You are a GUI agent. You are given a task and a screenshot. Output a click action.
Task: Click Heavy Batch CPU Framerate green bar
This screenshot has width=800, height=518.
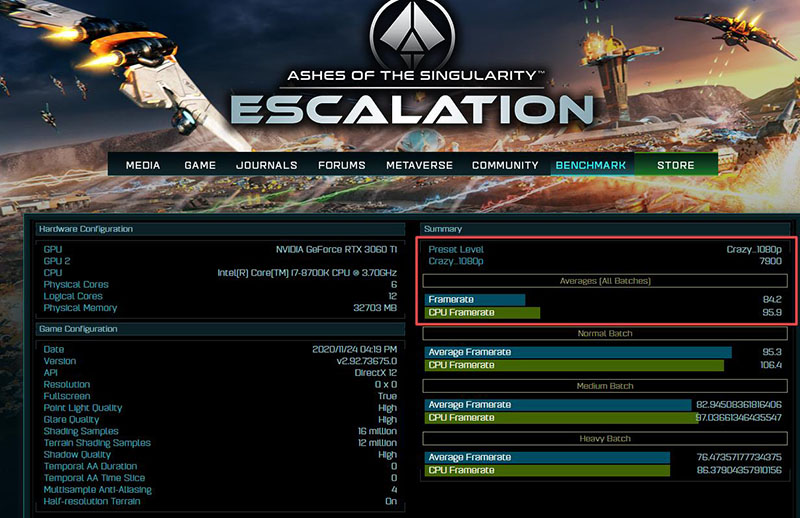tap(547, 470)
